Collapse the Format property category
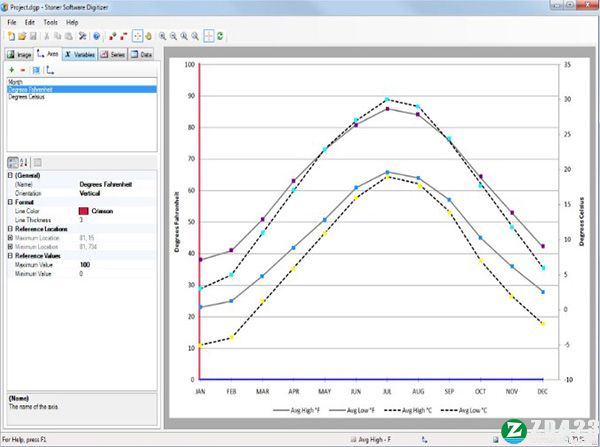Viewport: 600px width, 447px height. [x=10, y=202]
